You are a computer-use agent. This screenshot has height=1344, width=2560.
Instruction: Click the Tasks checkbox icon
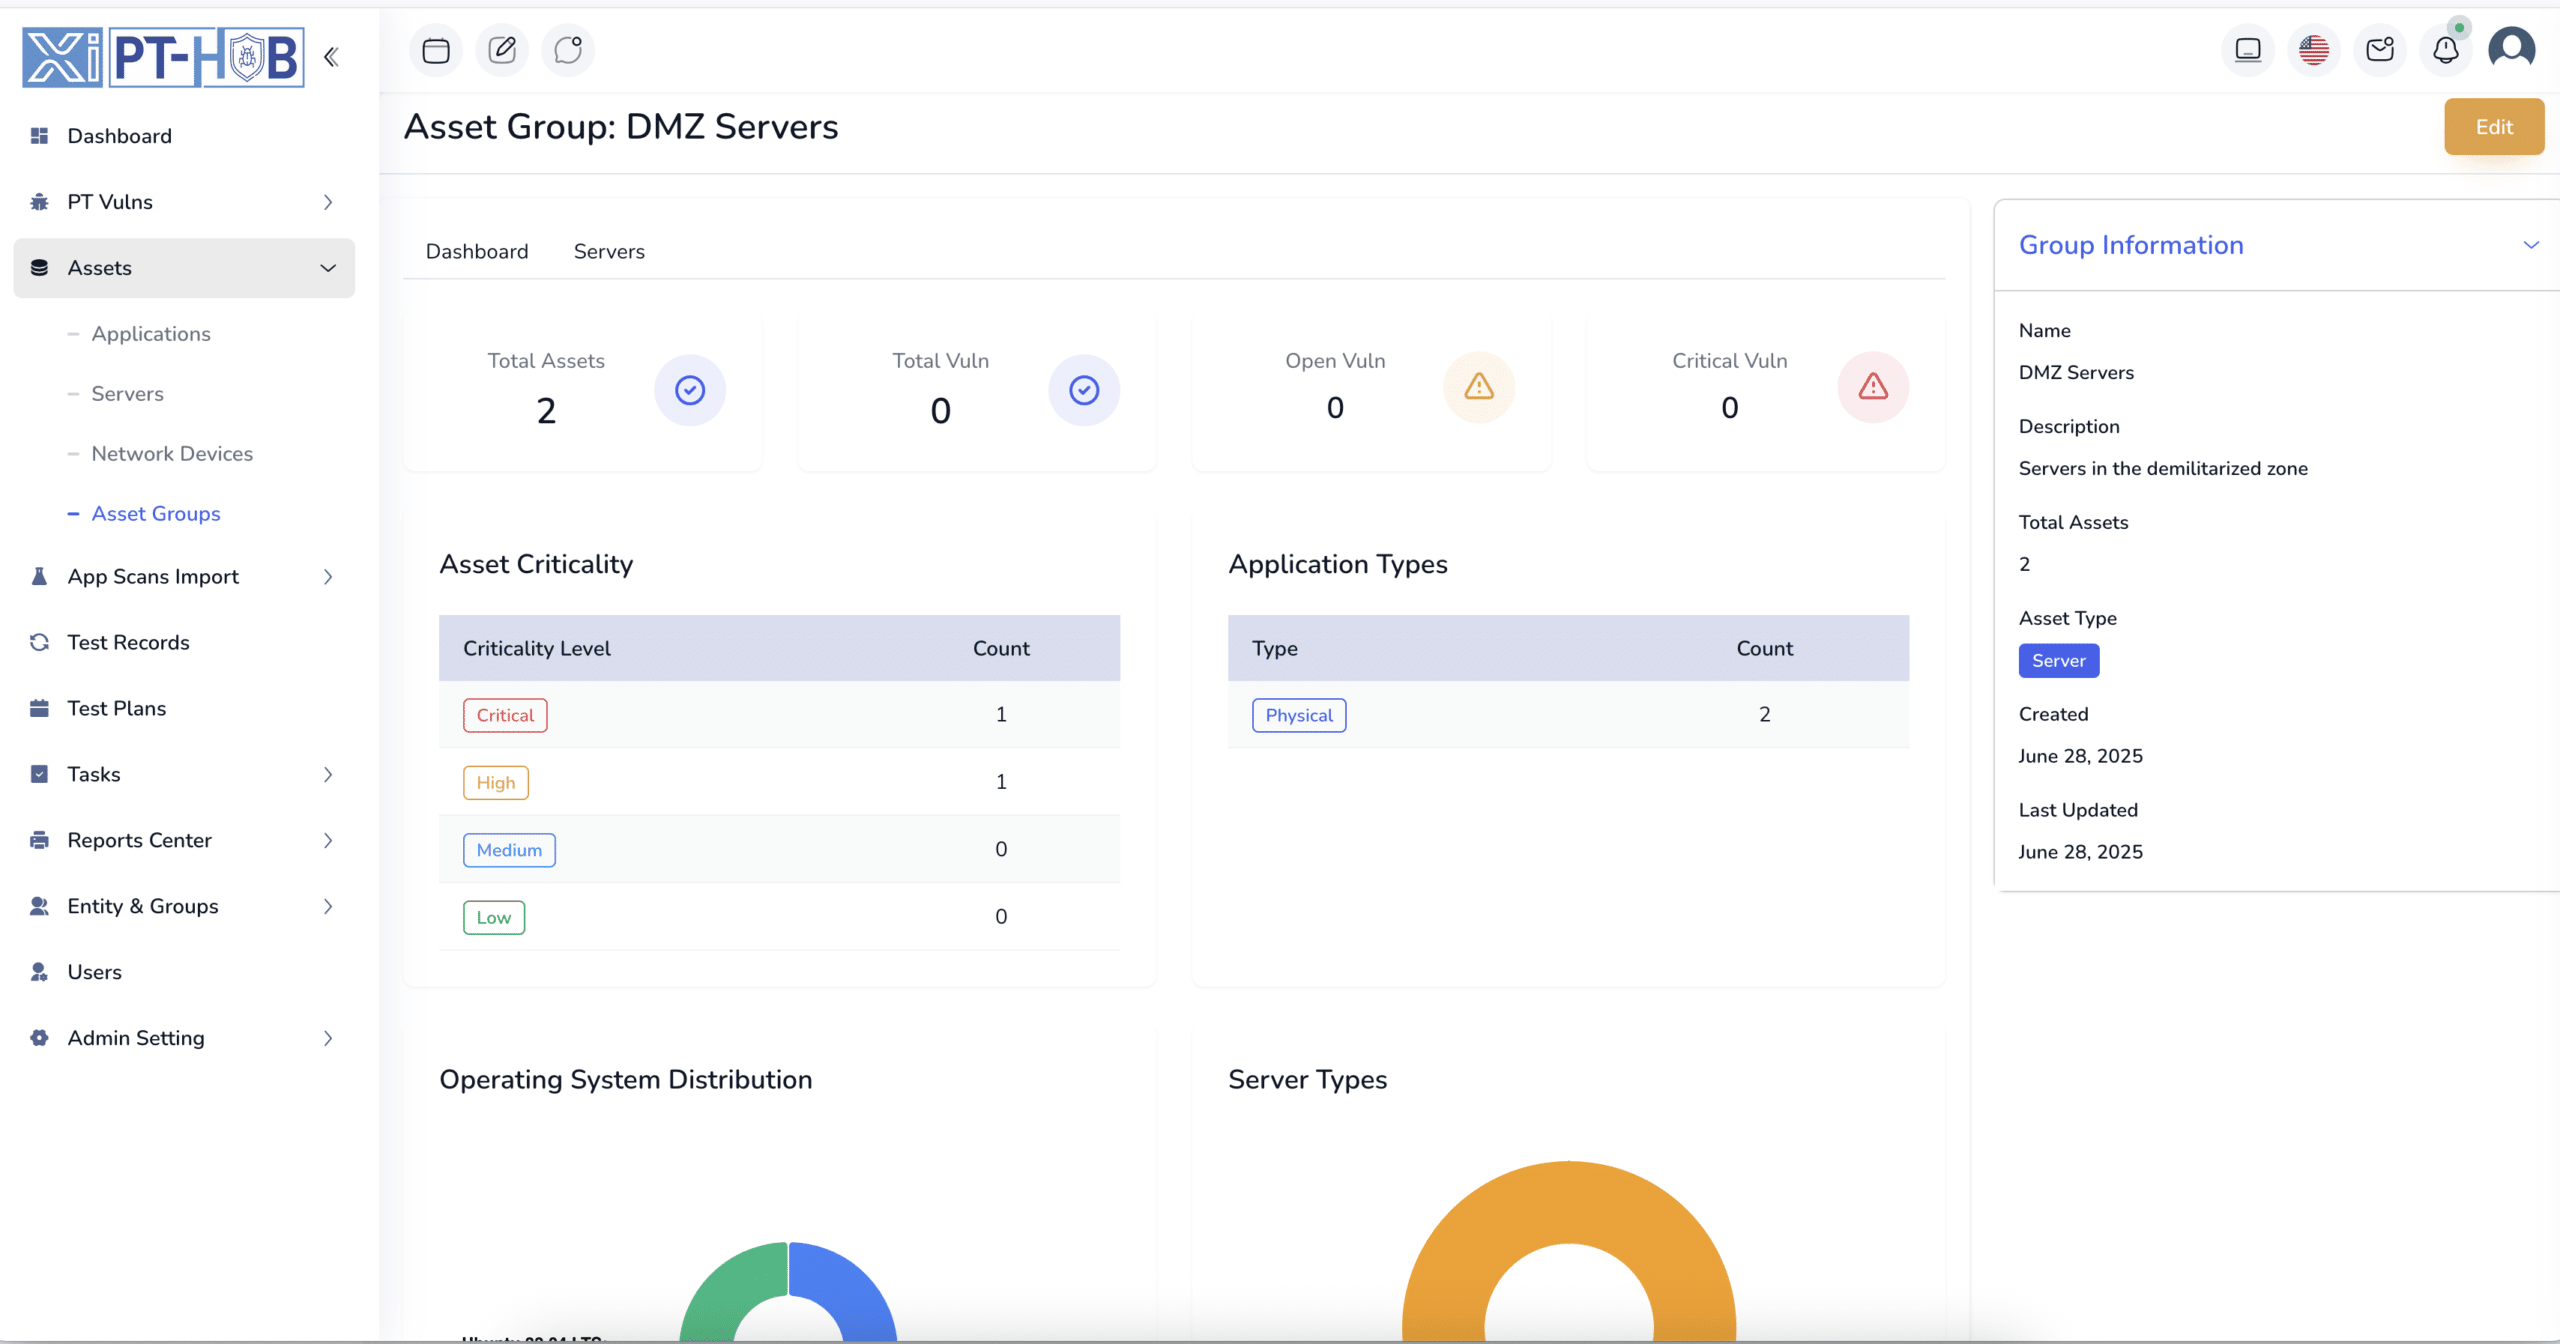[x=40, y=775]
